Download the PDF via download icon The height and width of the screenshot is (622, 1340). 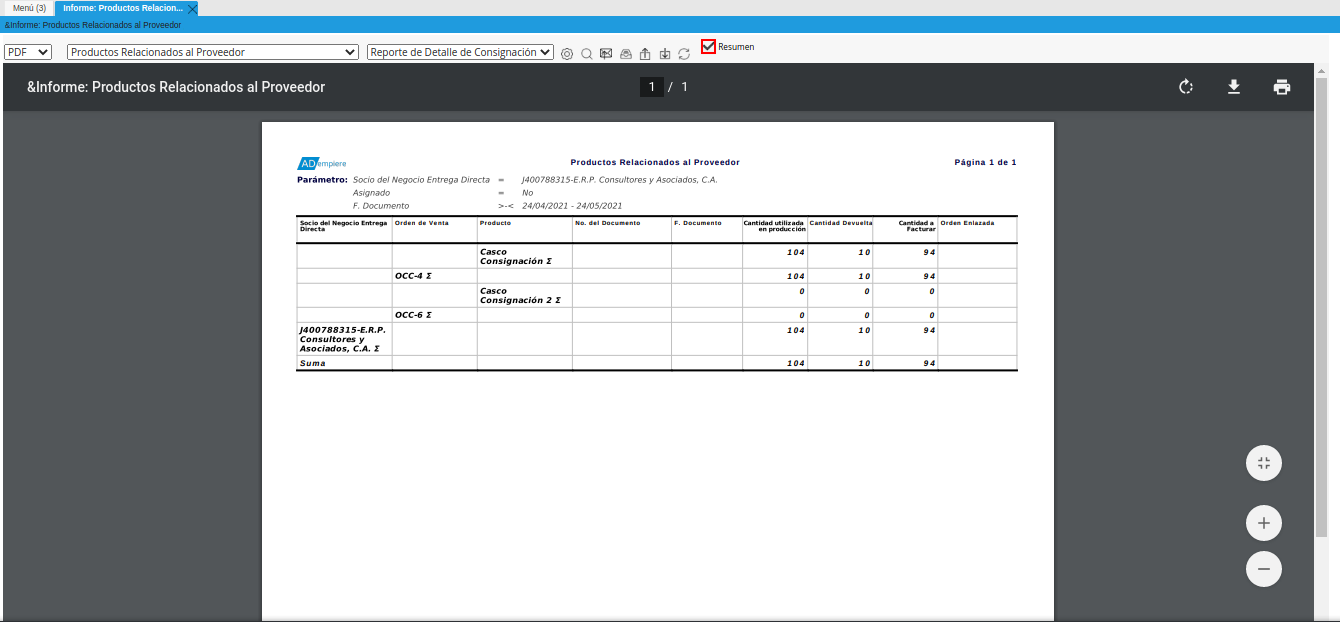(1233, 87)
